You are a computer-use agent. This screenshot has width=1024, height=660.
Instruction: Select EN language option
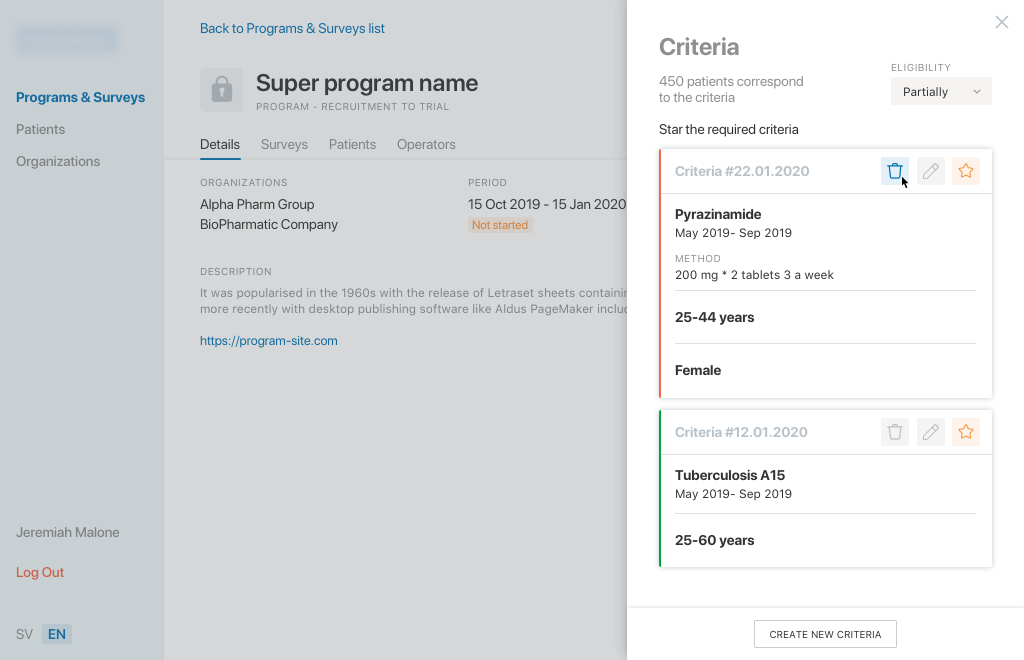pyautogui.click(x=57, y=635)
